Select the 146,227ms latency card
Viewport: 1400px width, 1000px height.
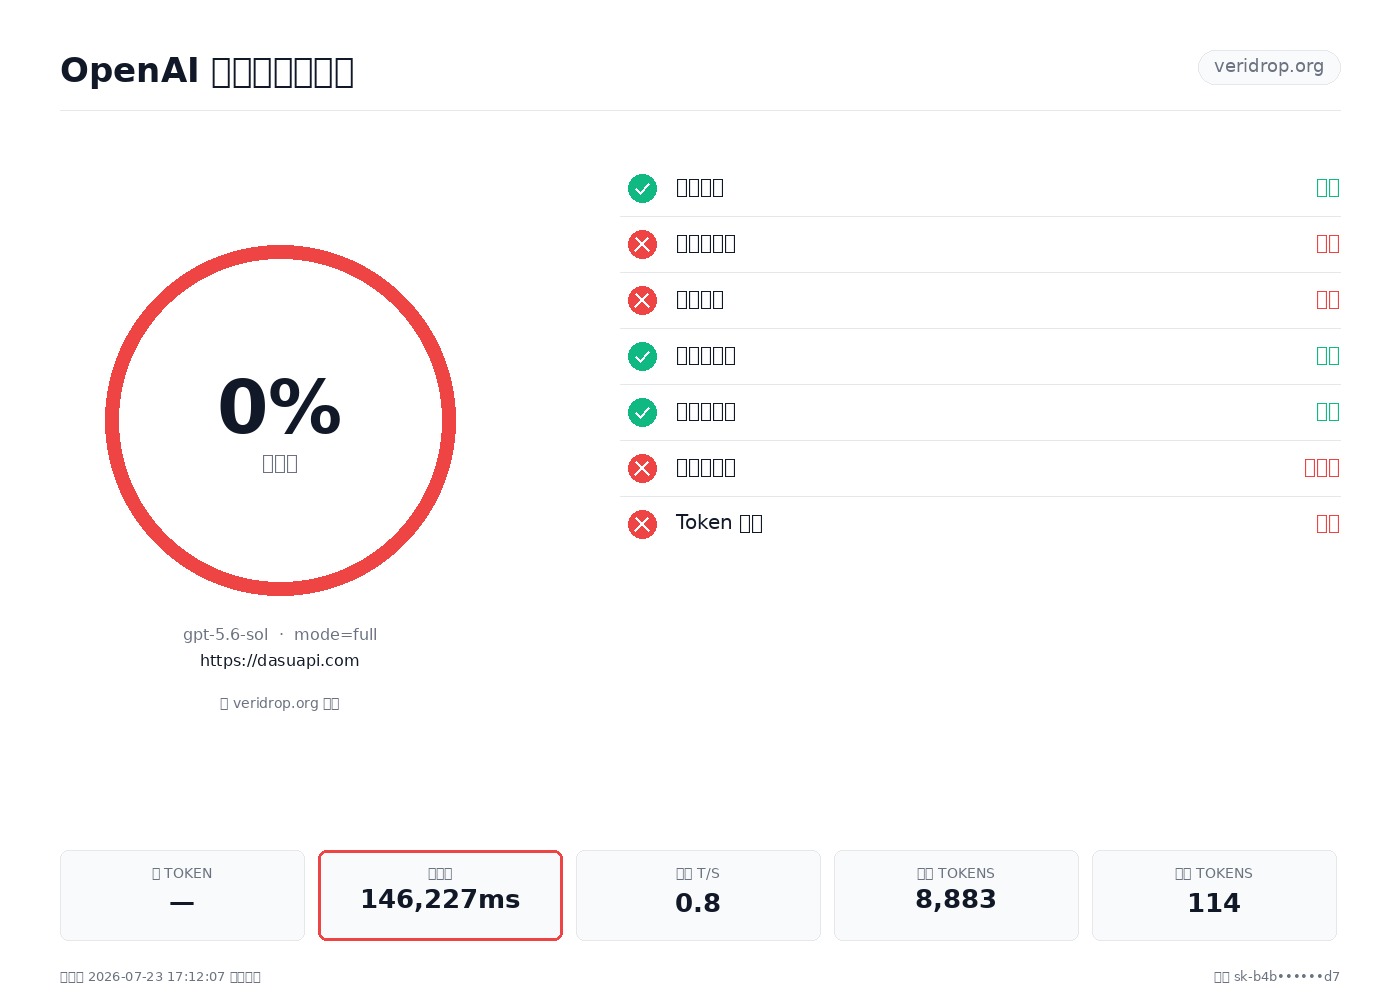[440, 895]
